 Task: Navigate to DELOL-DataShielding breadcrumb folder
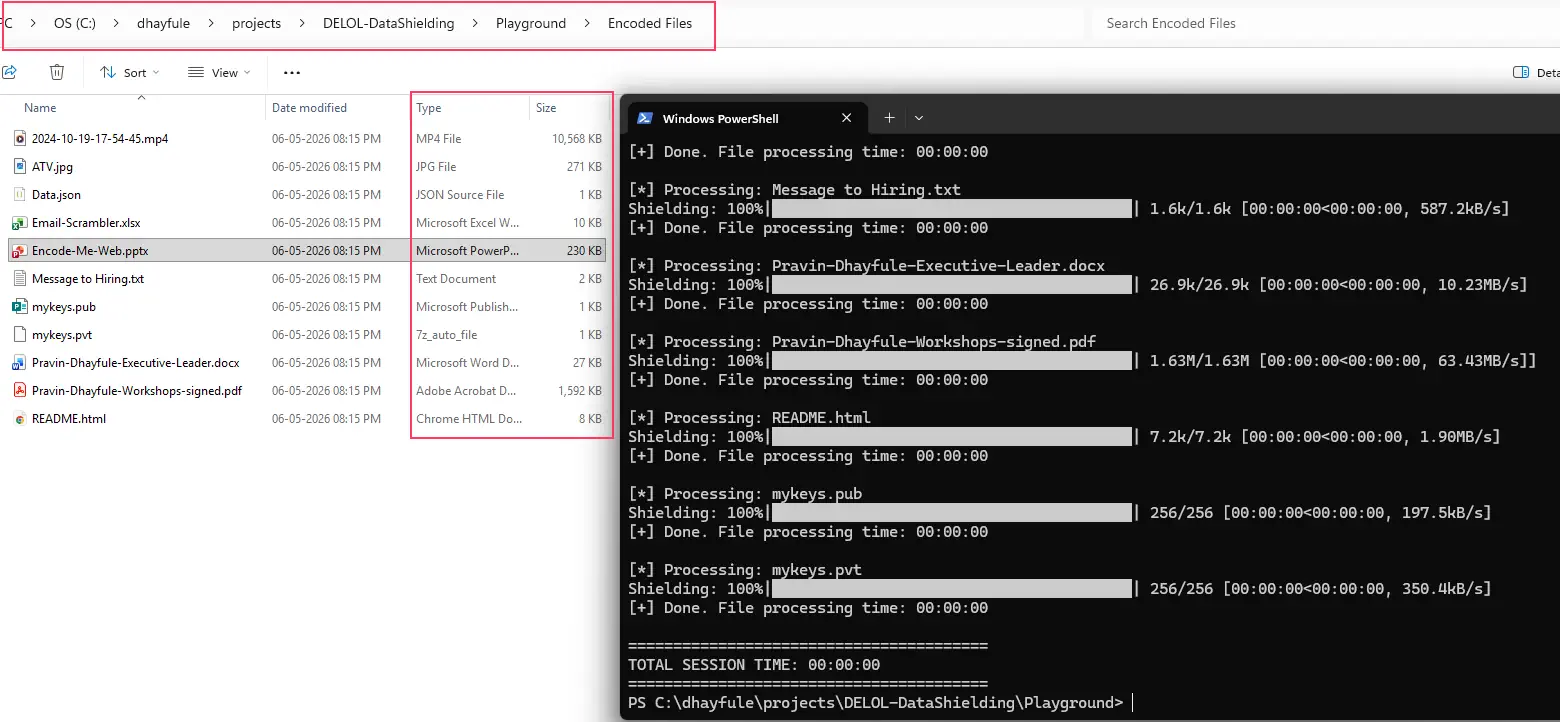click(x=388, y=23)
